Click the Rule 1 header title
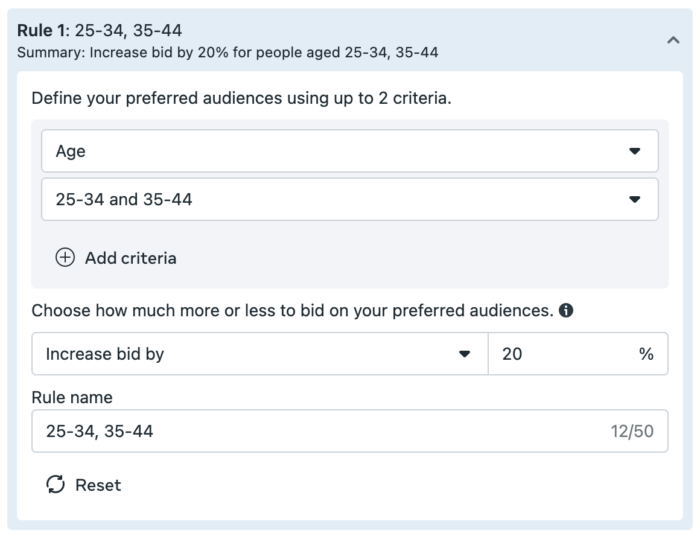 (x=100, y=30)
